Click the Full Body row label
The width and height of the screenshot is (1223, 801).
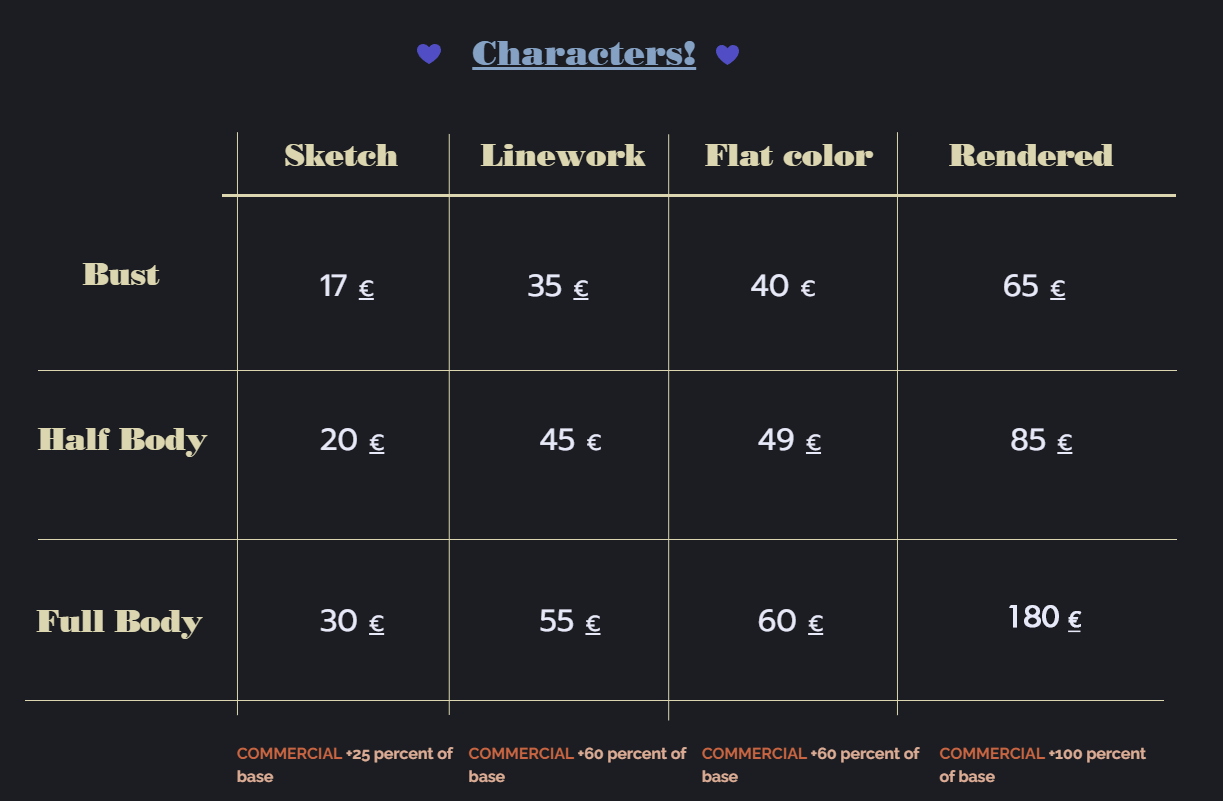(x=120, y=622)
